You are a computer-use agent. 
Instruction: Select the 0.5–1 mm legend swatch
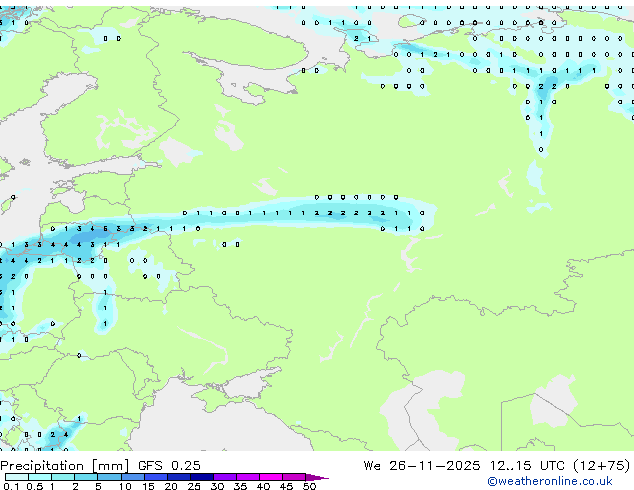coord(40,477)
